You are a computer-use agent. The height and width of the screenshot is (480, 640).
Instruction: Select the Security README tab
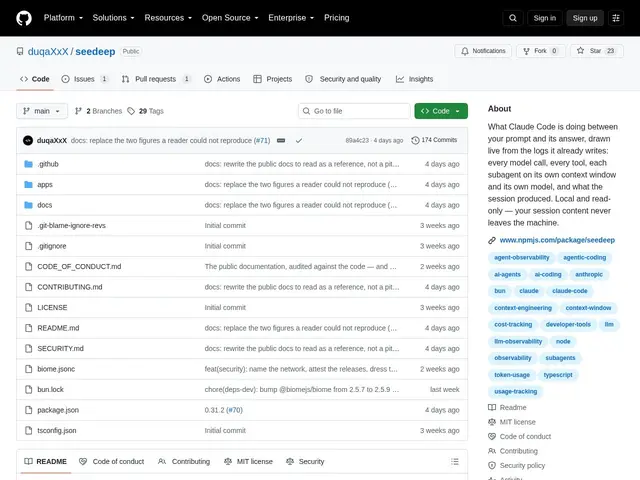click(305, 462)
